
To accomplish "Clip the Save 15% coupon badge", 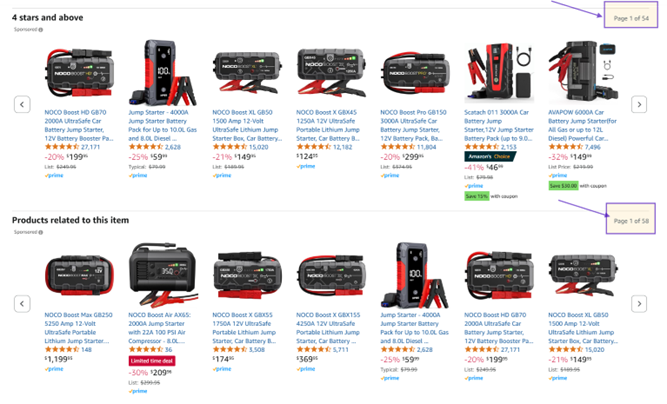I will [476, 196].
